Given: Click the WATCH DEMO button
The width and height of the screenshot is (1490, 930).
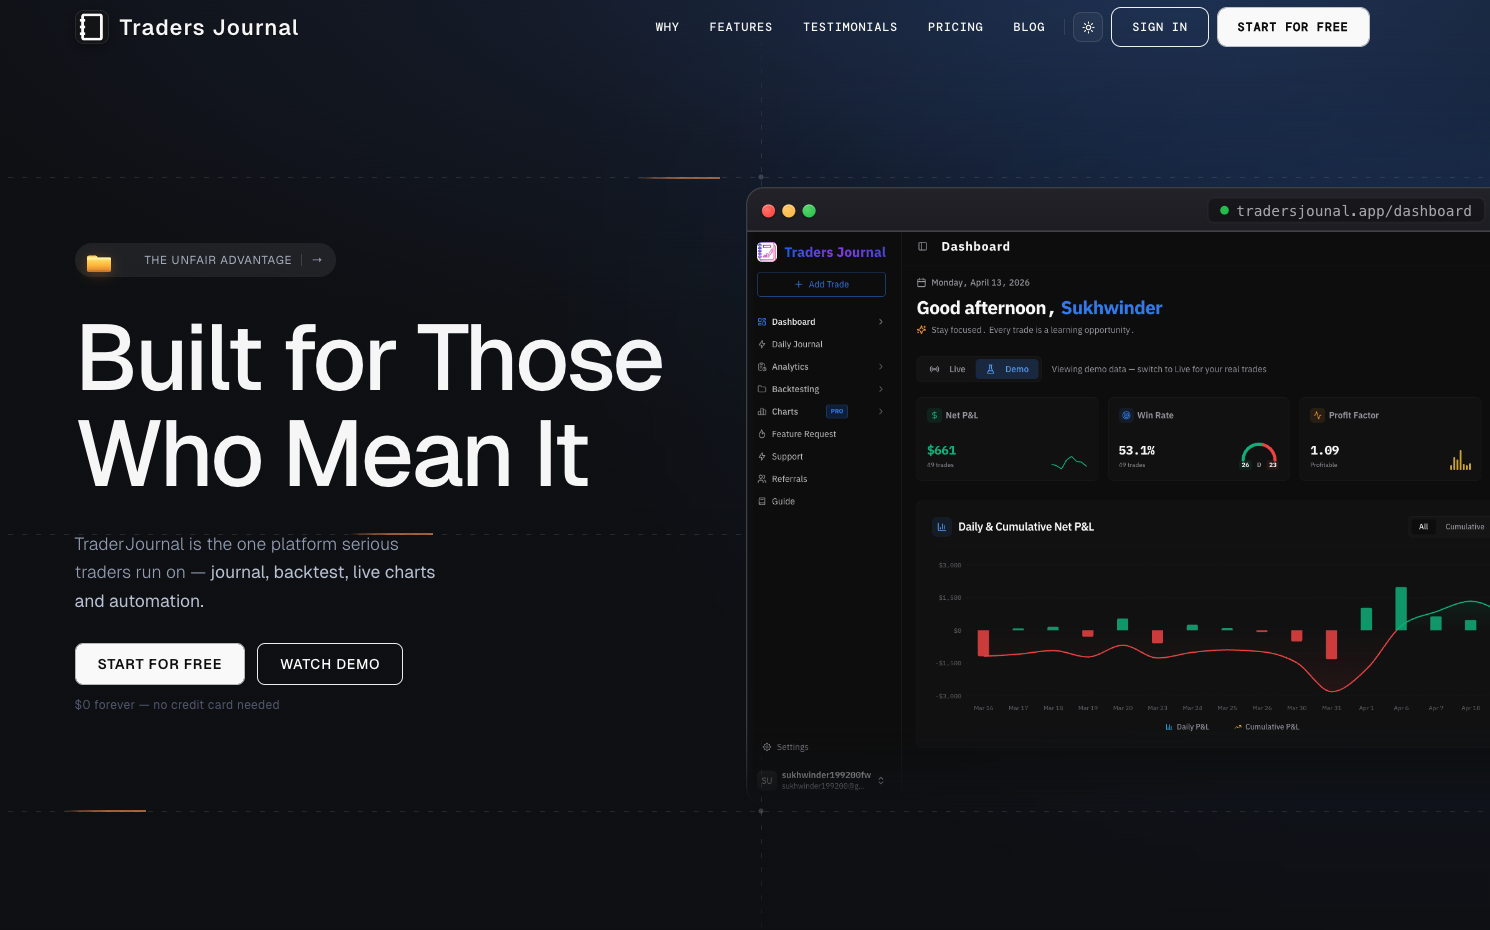Looking at the screenshot, I should 330,664.
